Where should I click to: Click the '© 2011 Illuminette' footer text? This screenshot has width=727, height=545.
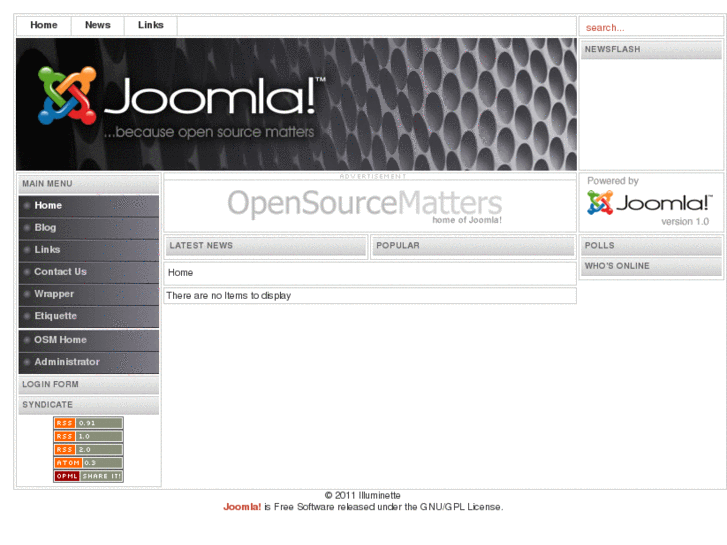pos(363,495)
